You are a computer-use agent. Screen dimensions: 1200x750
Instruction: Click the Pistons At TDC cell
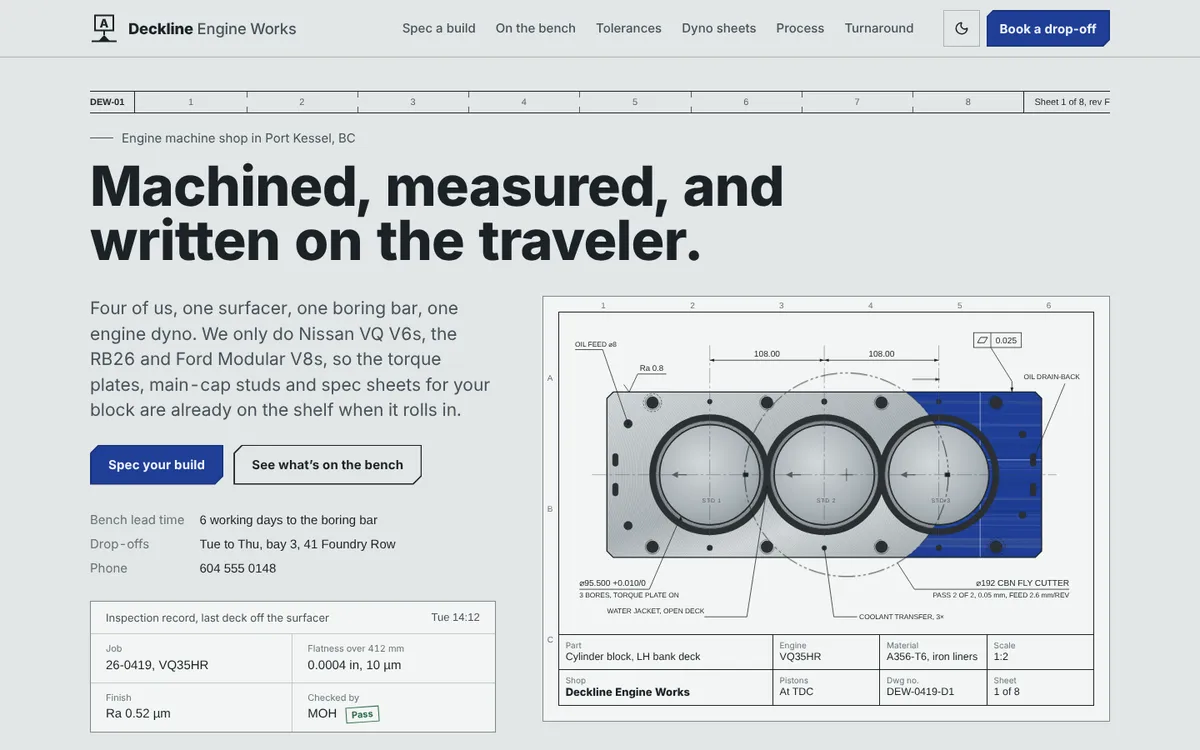tap(826, 687)
